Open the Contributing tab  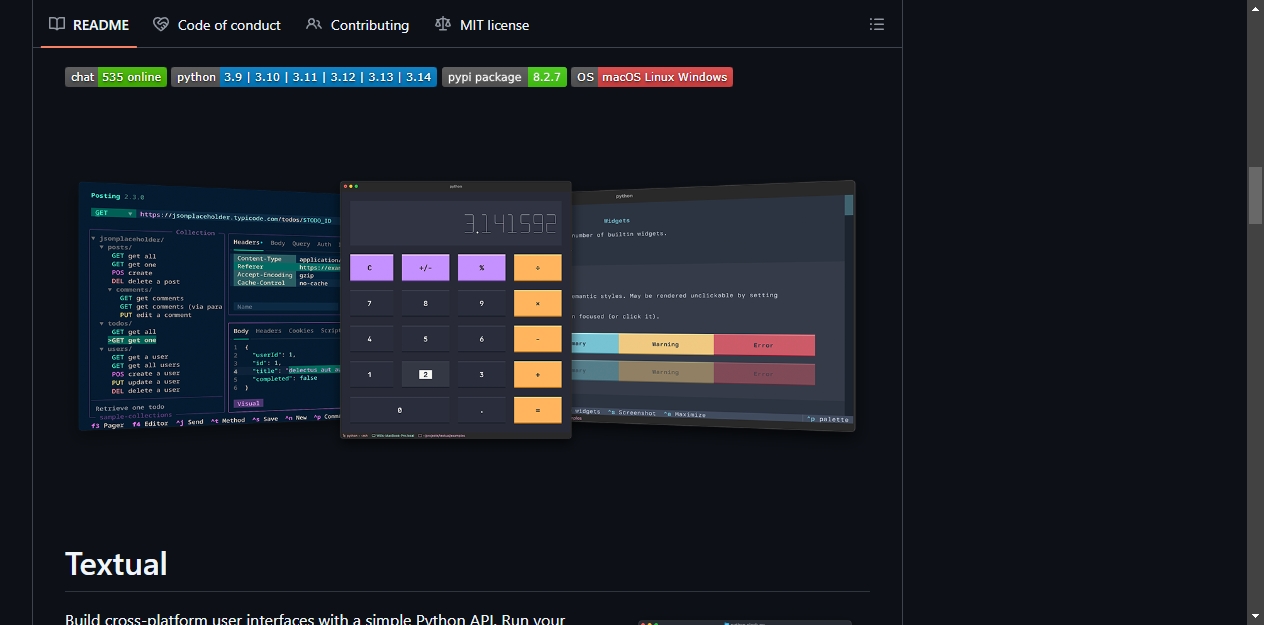pos(358,24)
